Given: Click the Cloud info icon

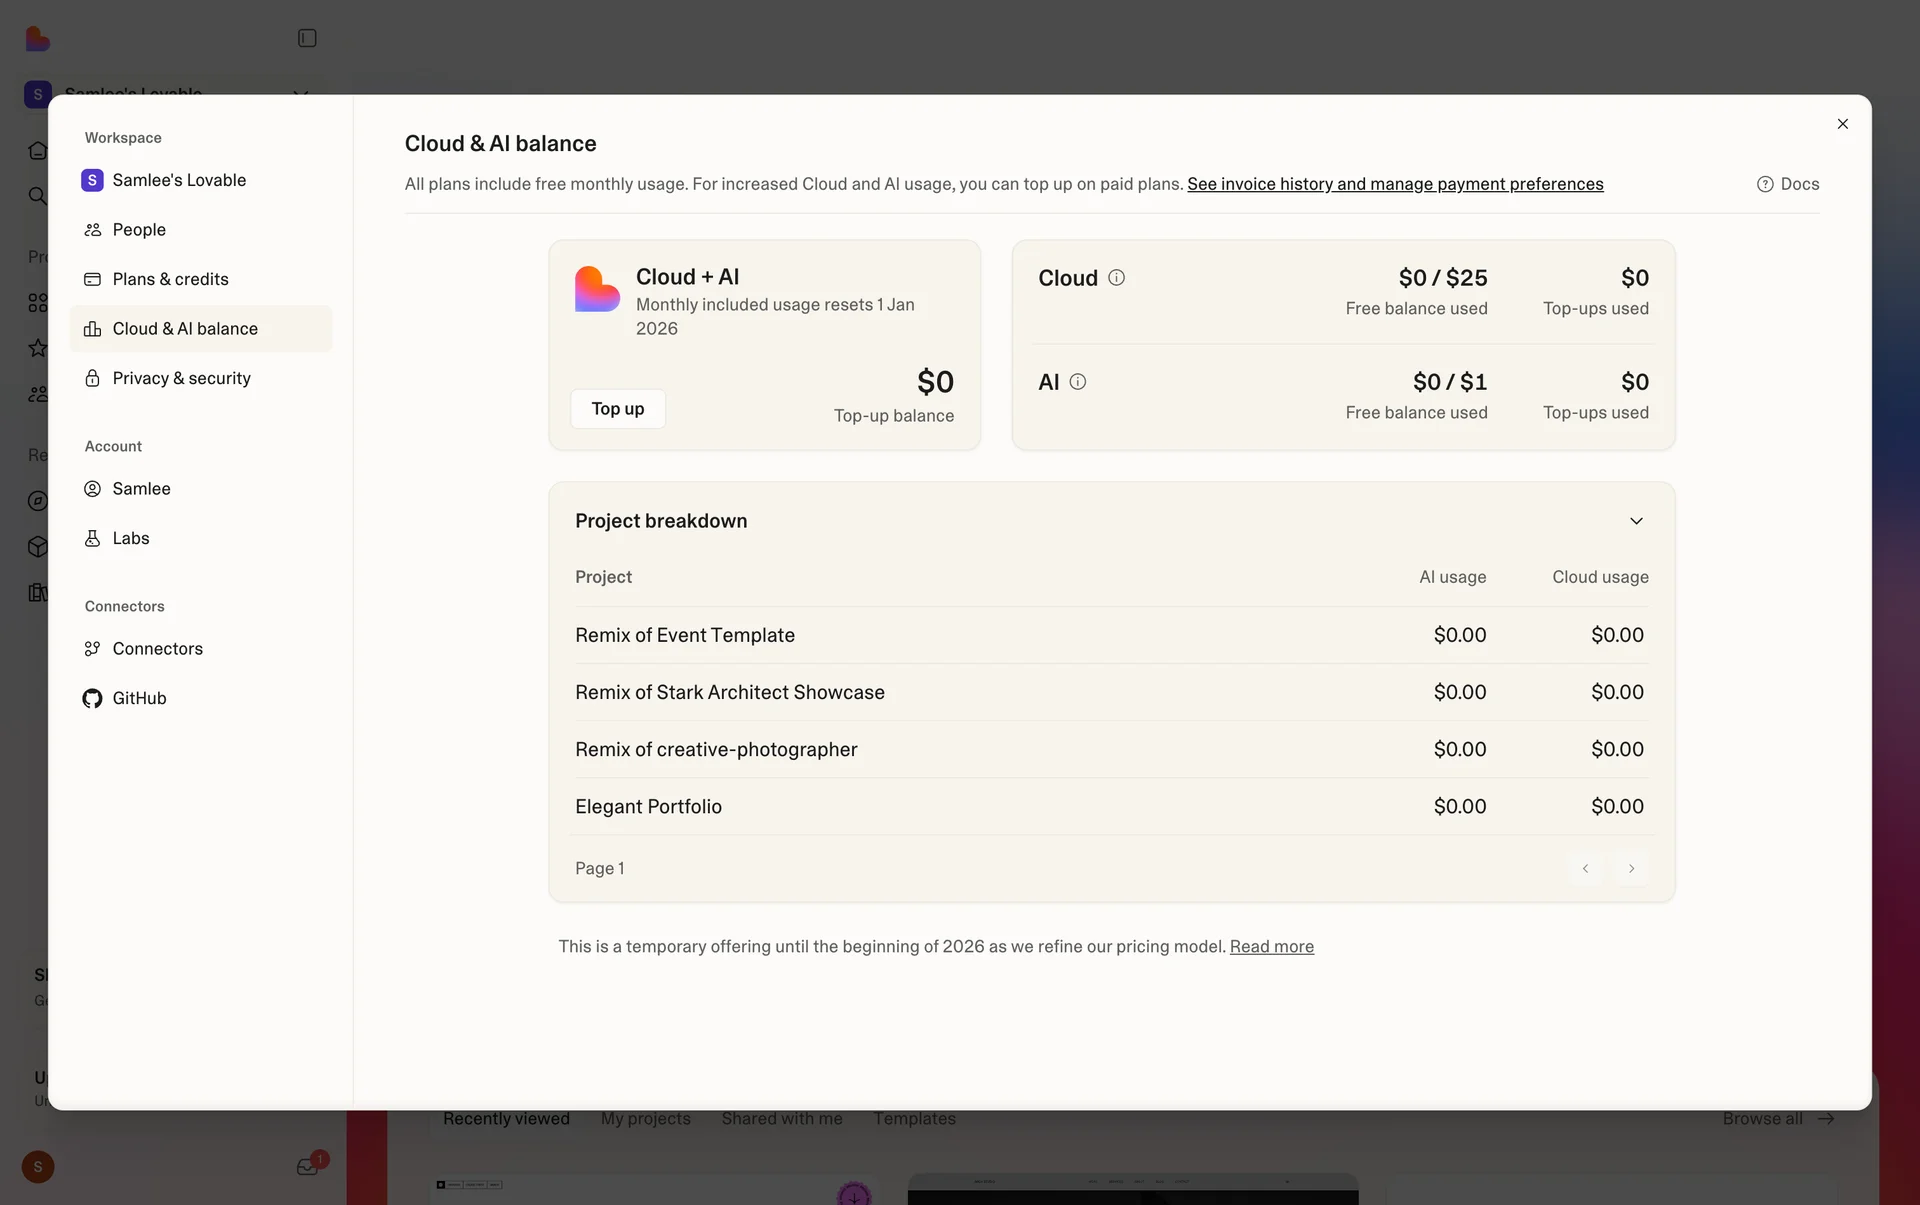Looking at the screenshot, I should click(x=1116, y=278).
